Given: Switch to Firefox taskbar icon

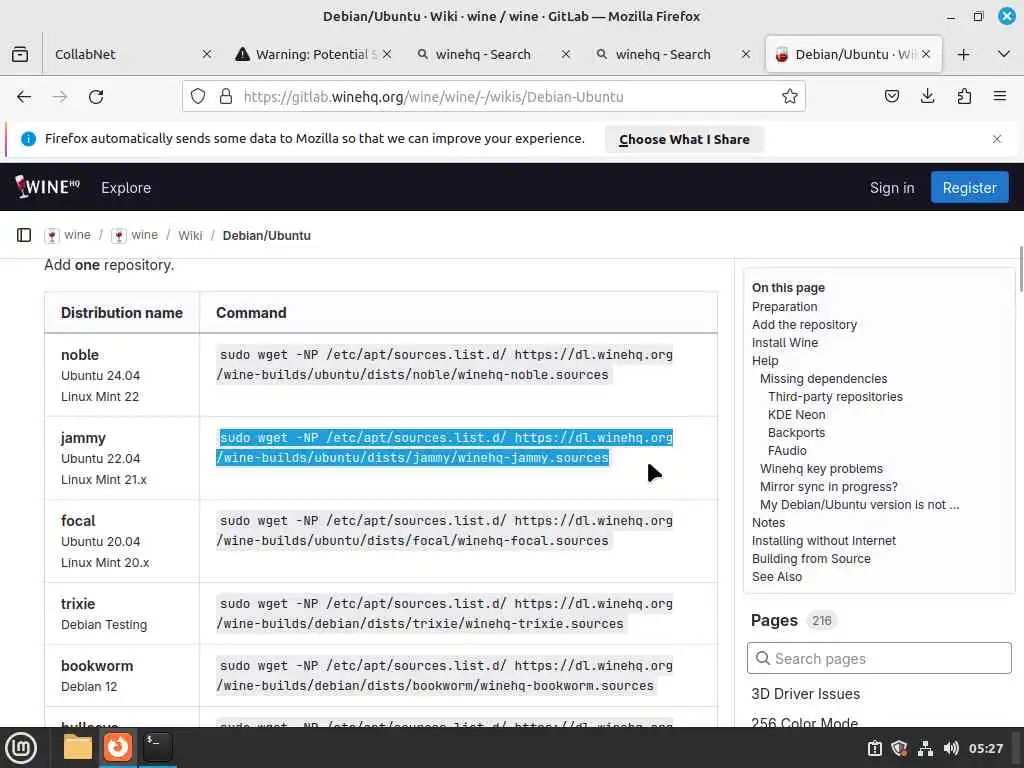Looking at the screenshot, I should [x=118, y=747].
